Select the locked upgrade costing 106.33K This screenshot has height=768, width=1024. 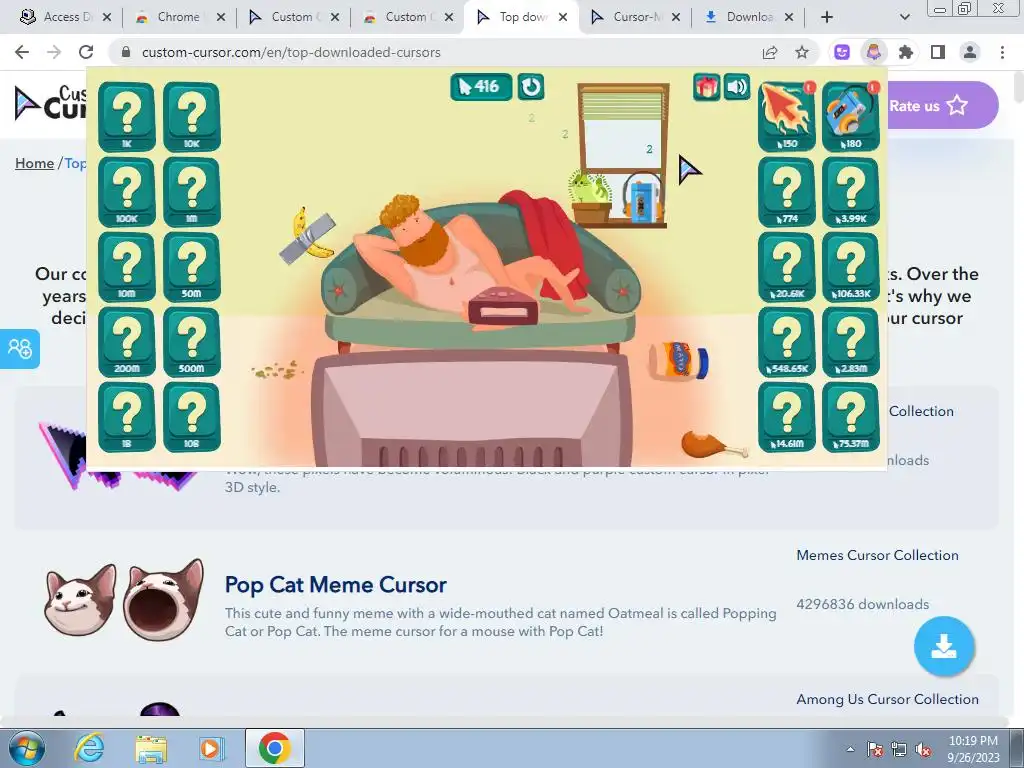851,267
